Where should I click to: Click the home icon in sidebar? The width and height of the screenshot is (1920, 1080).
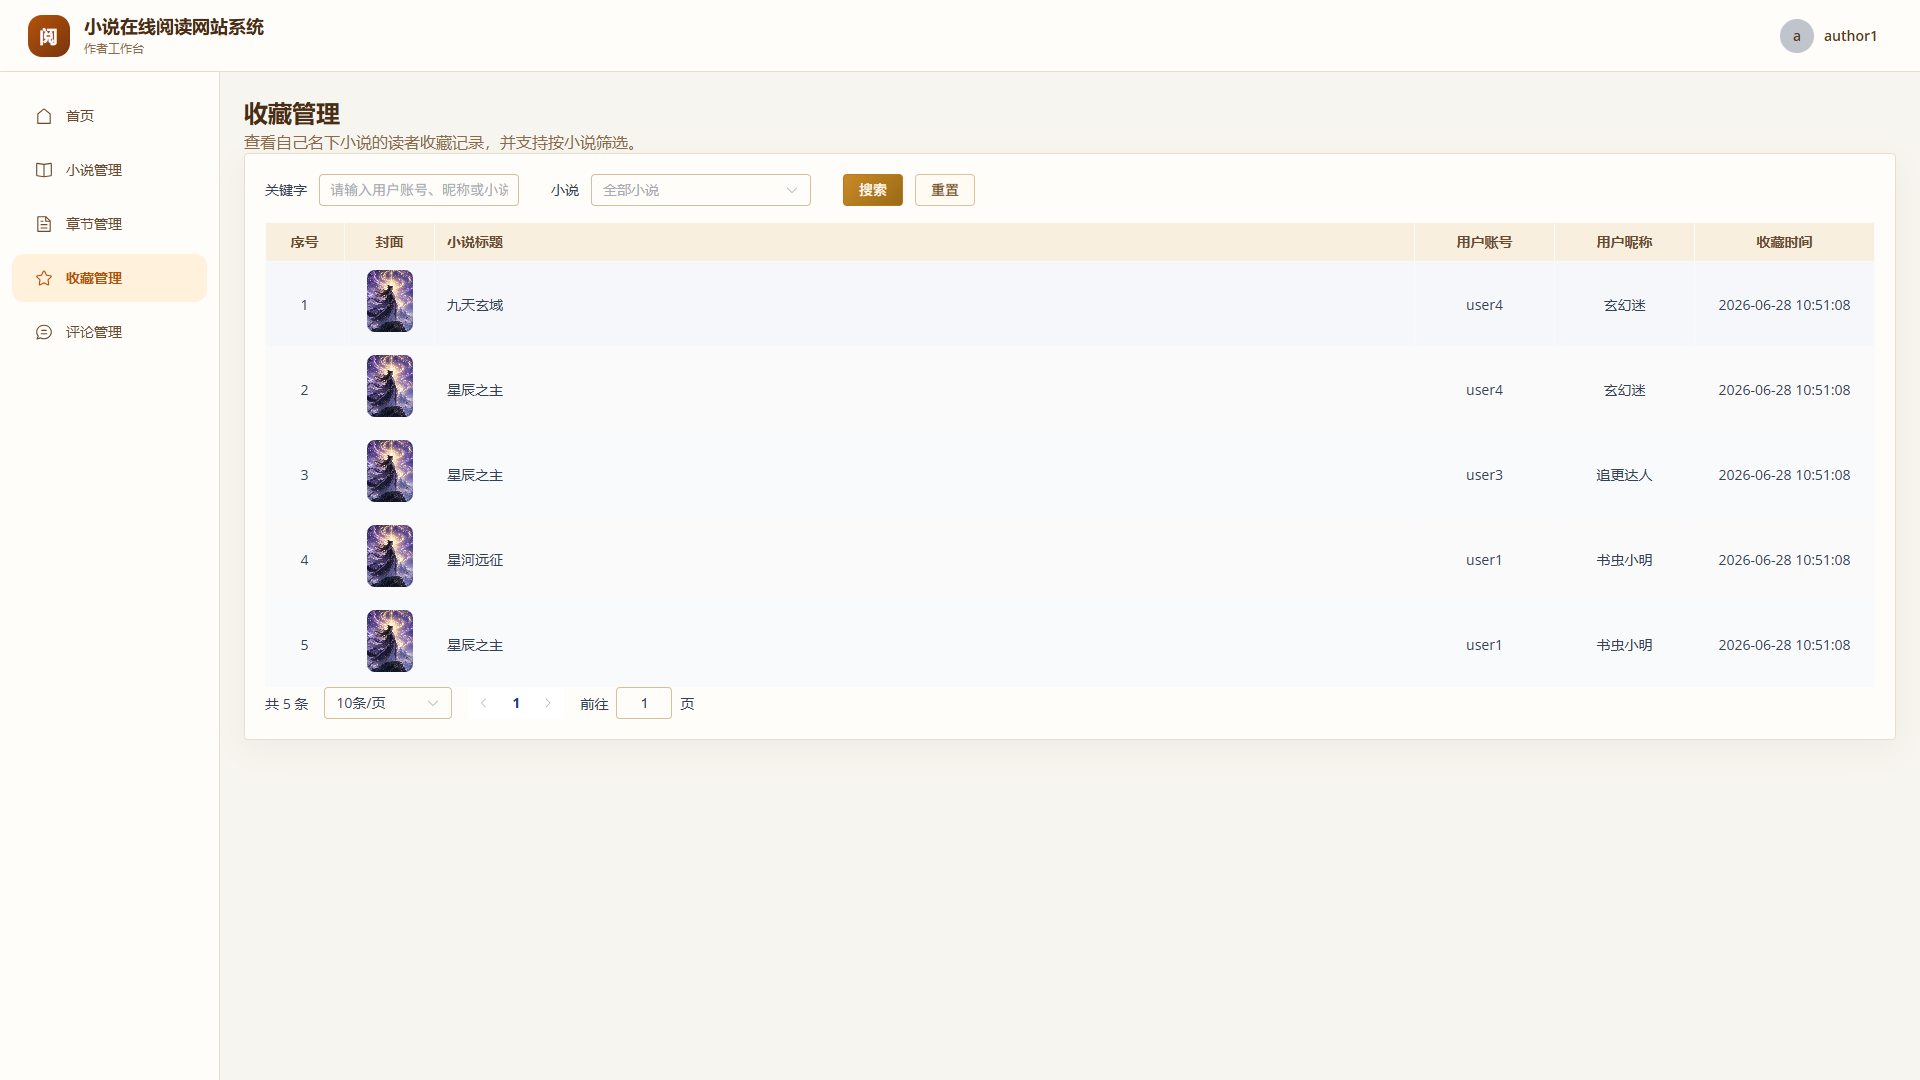(44, 116)
